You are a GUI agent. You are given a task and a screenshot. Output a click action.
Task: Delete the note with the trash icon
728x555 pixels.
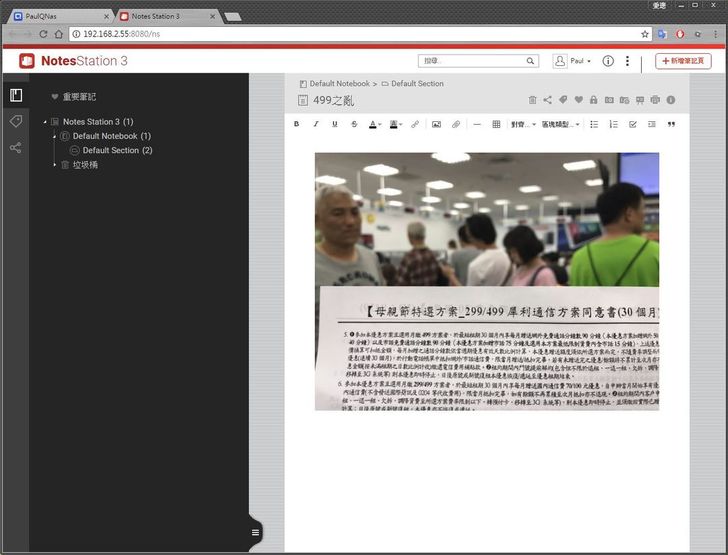point(533,100)
